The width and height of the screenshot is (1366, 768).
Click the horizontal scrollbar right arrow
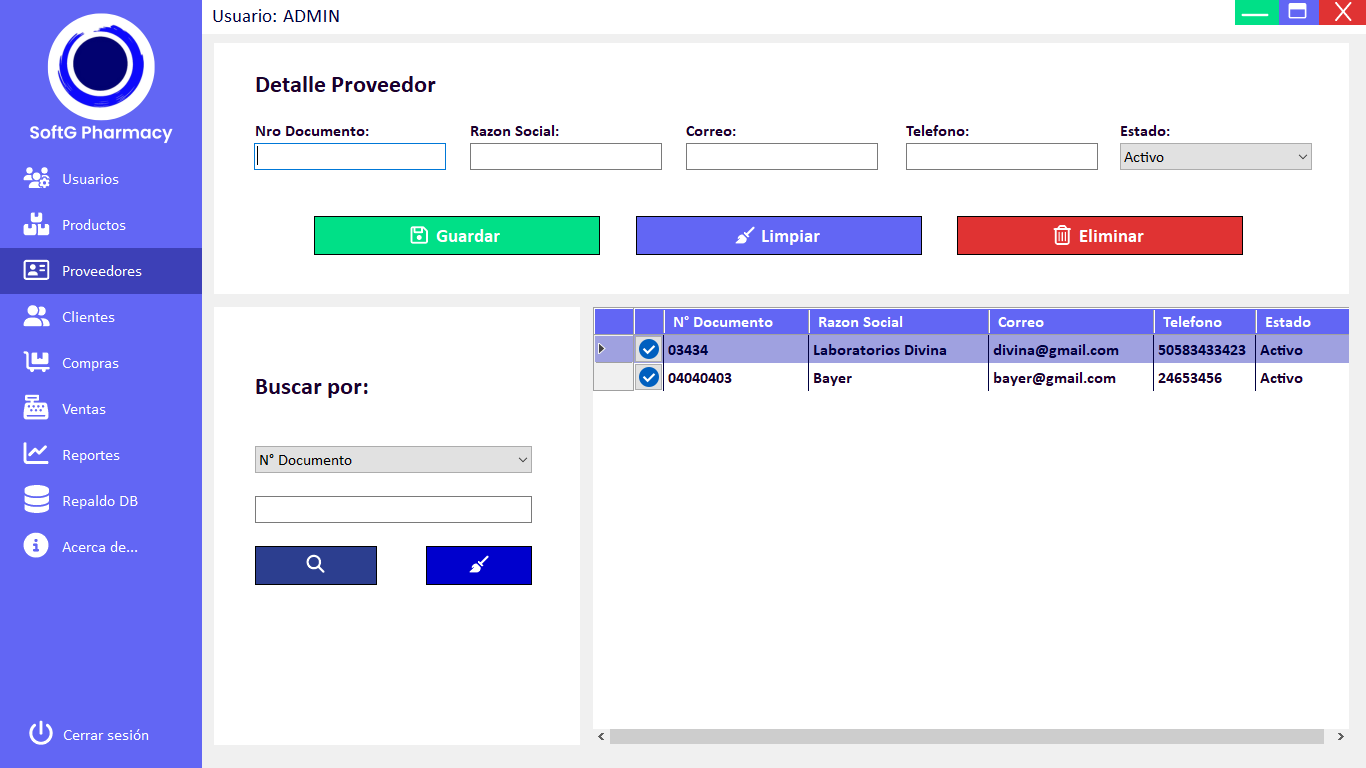(1340, 737)
